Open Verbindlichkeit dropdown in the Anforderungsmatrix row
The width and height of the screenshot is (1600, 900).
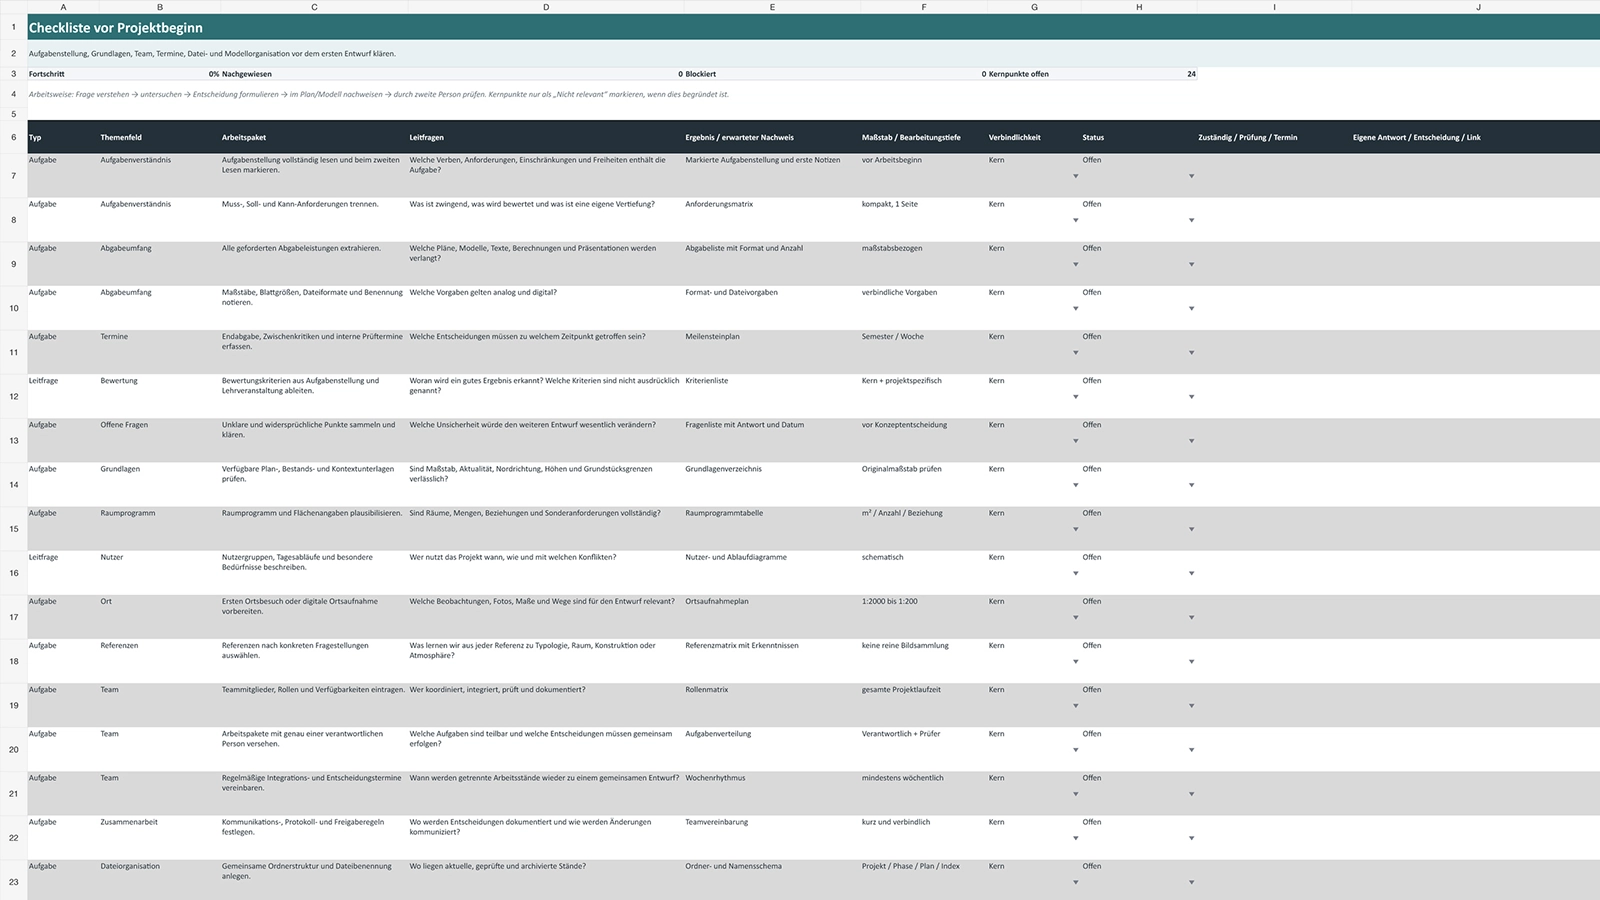pos(1076,220)
